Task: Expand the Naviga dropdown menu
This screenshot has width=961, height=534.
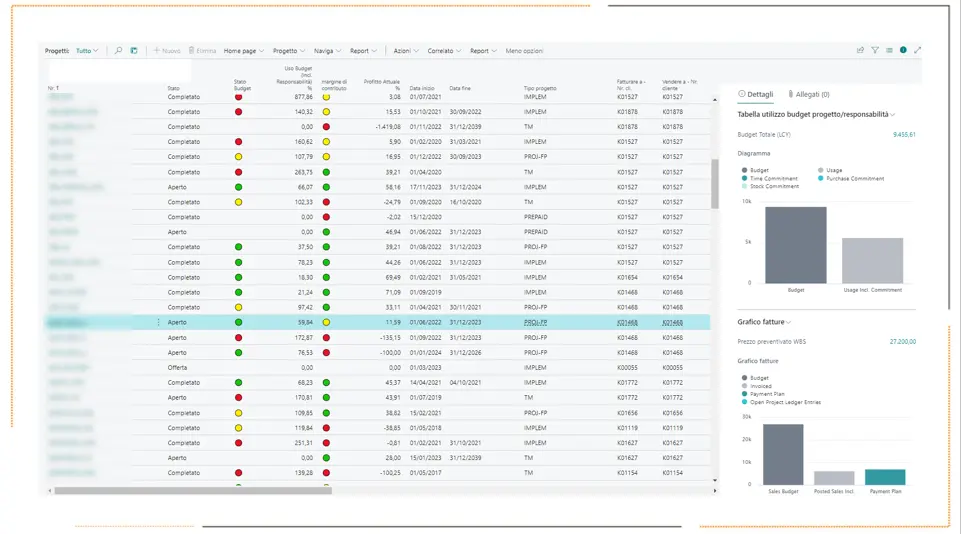Action: (327, 51)
